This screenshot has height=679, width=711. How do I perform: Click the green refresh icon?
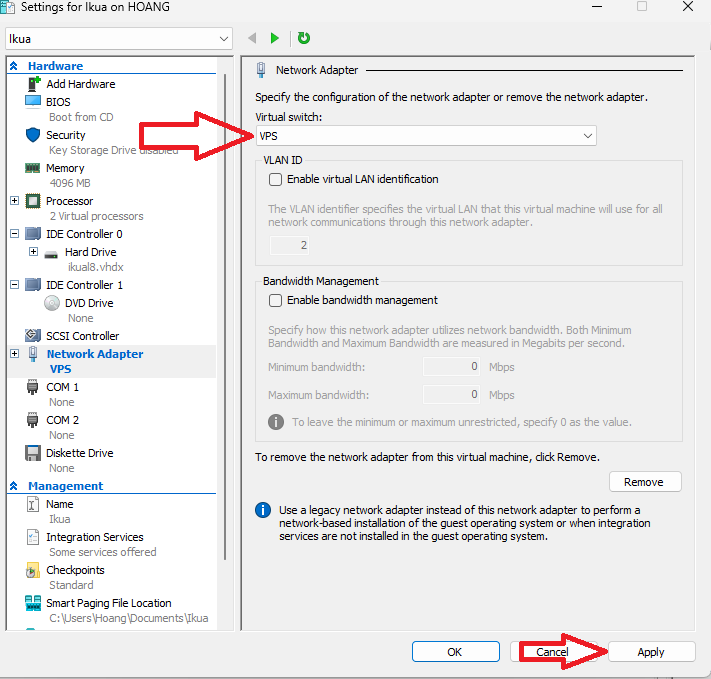304,38
